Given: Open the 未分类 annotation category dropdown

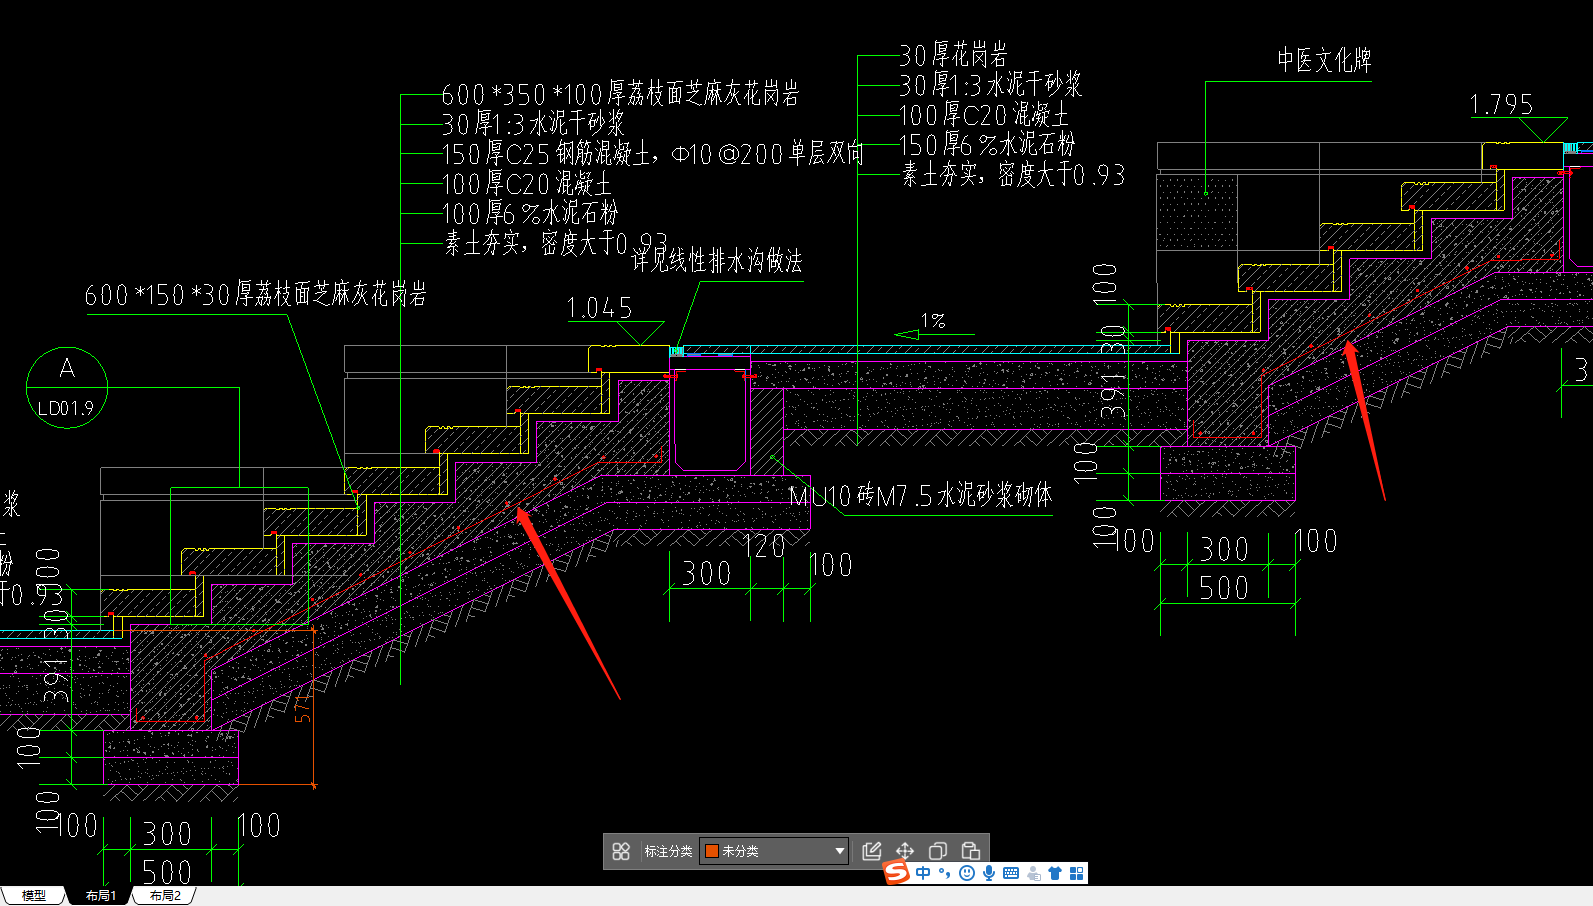Looking at the screenshot, I should [774, 851].
